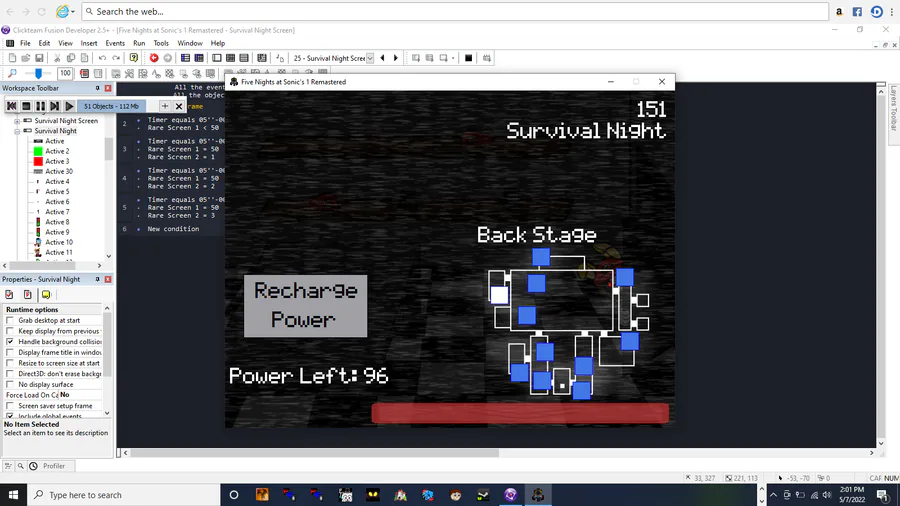This screenshot has height=506, width=900.
Task: Enable Display frame title in window
Action: (10, 352)
